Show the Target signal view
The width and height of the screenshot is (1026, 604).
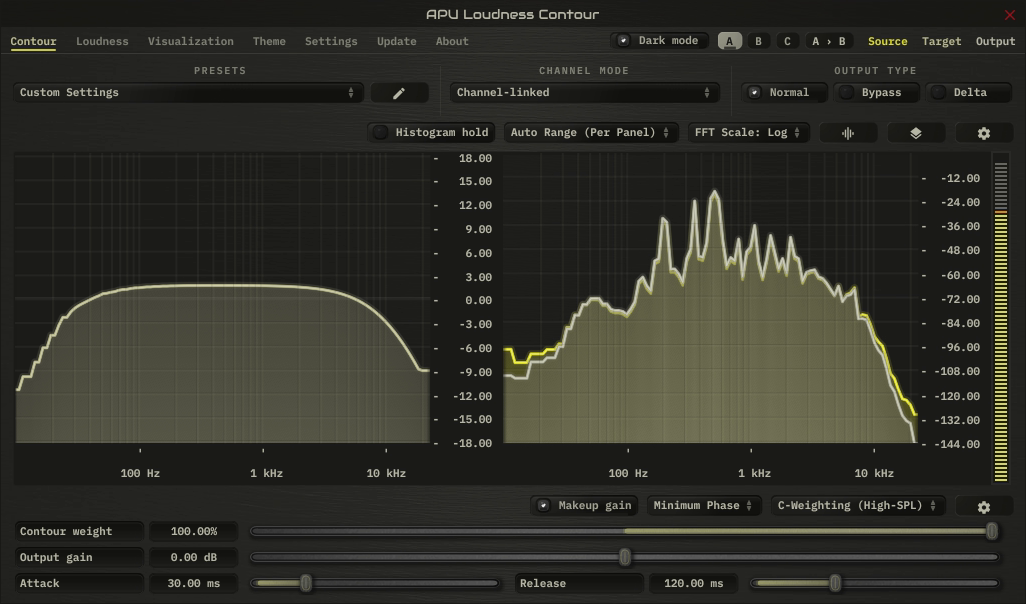tap(942, 41)
